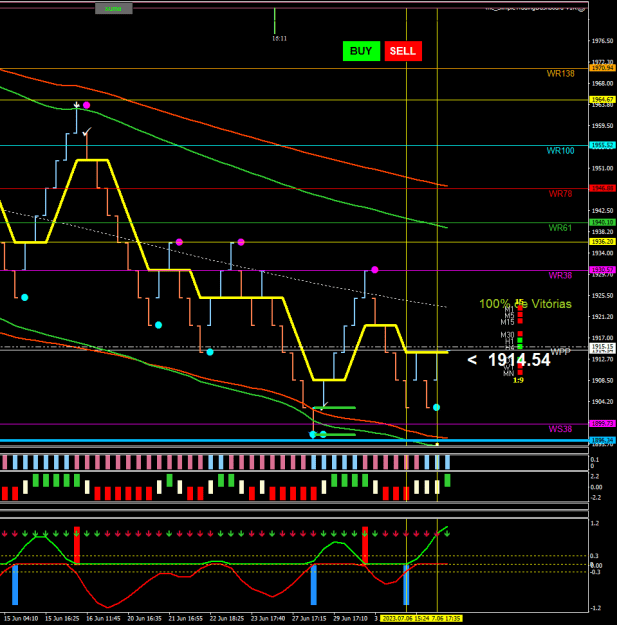Click the red M1 timeframe signal square
Screen dimensions: 617x625
[520, 309]
